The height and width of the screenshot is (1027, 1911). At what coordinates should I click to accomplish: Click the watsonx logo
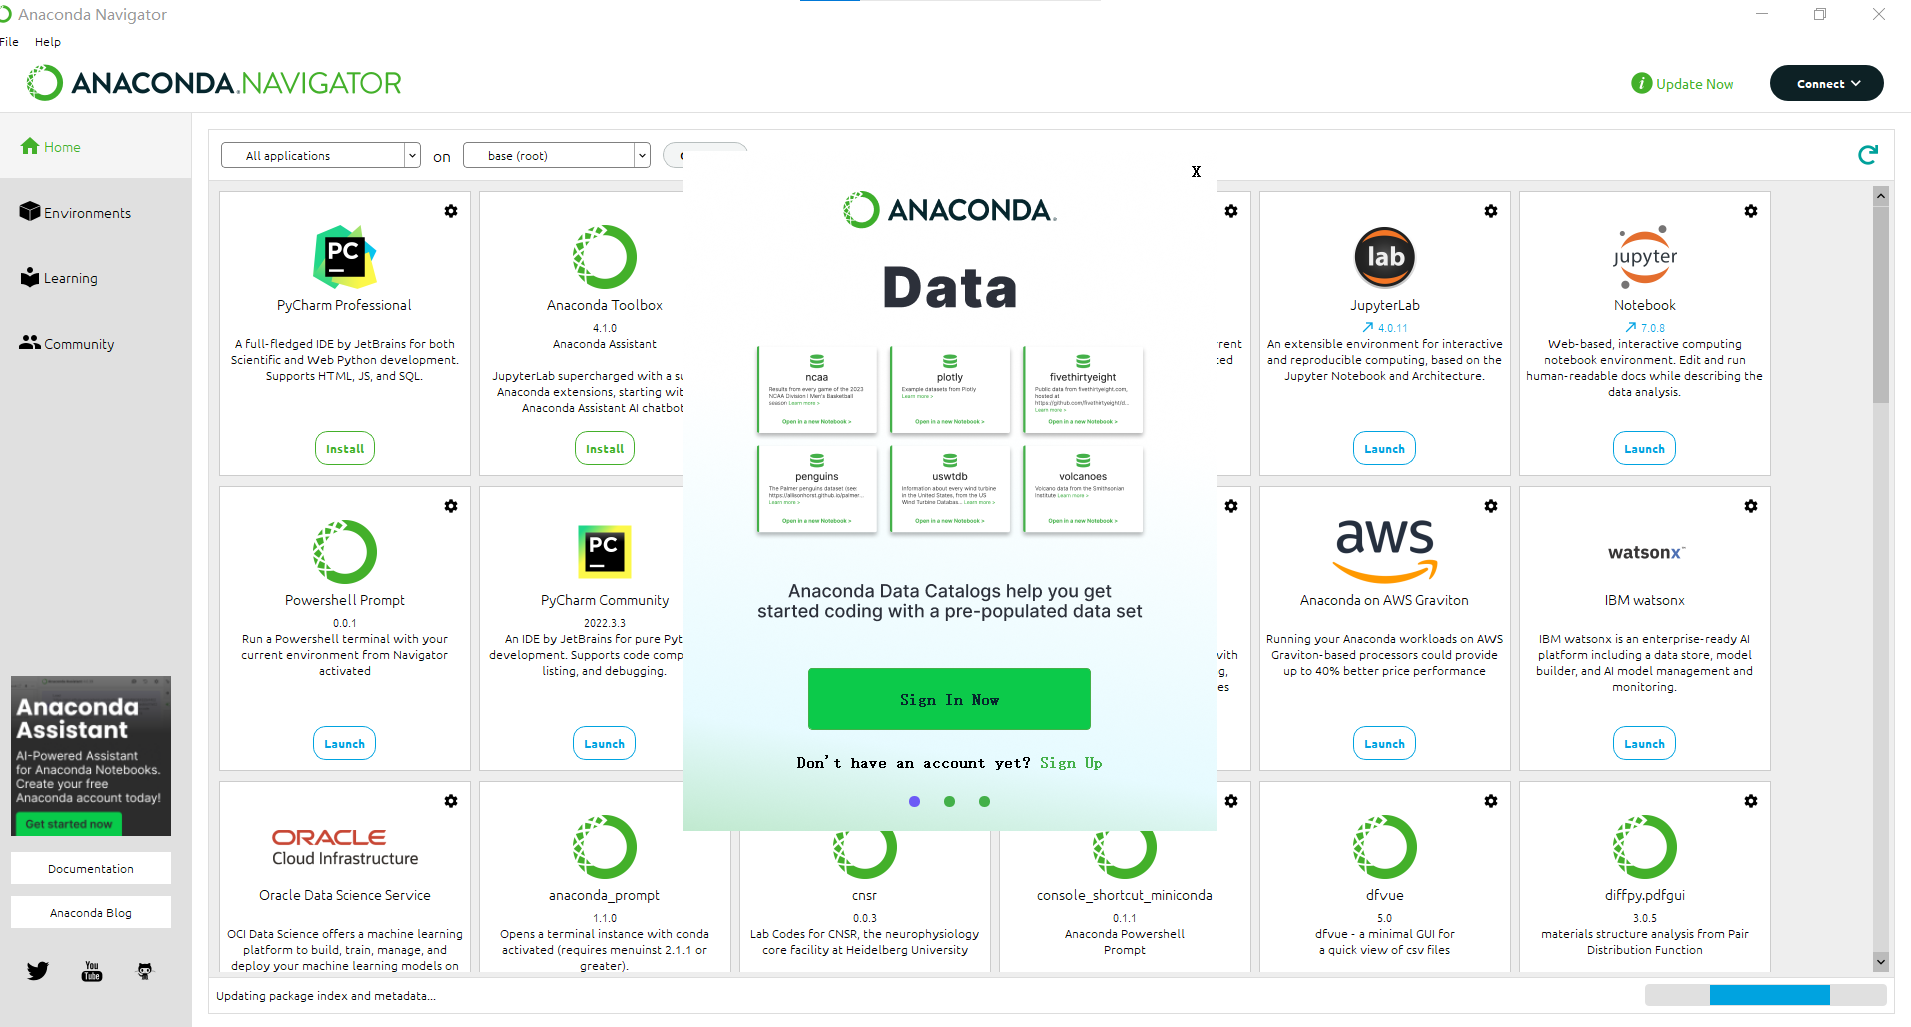click(1646, 552)
